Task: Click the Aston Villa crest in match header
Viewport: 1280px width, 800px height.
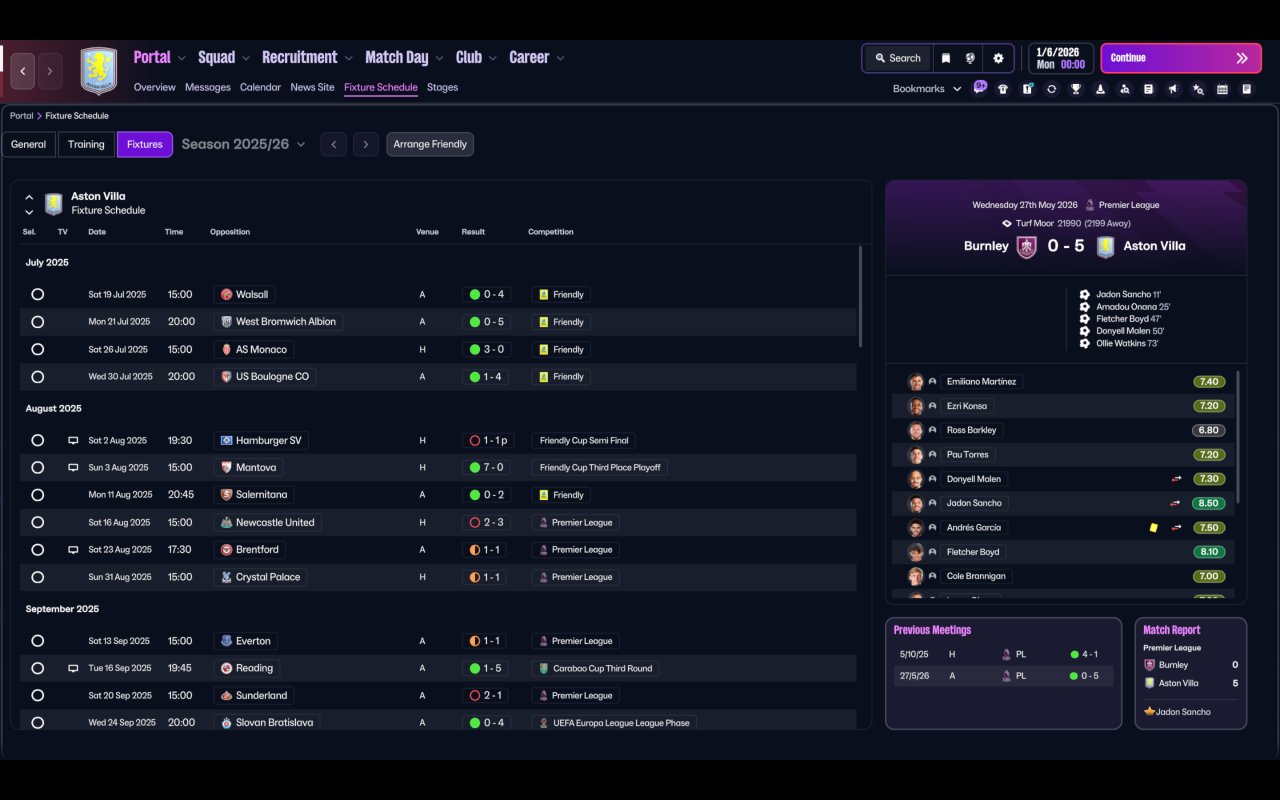Action: point(1105,247)
